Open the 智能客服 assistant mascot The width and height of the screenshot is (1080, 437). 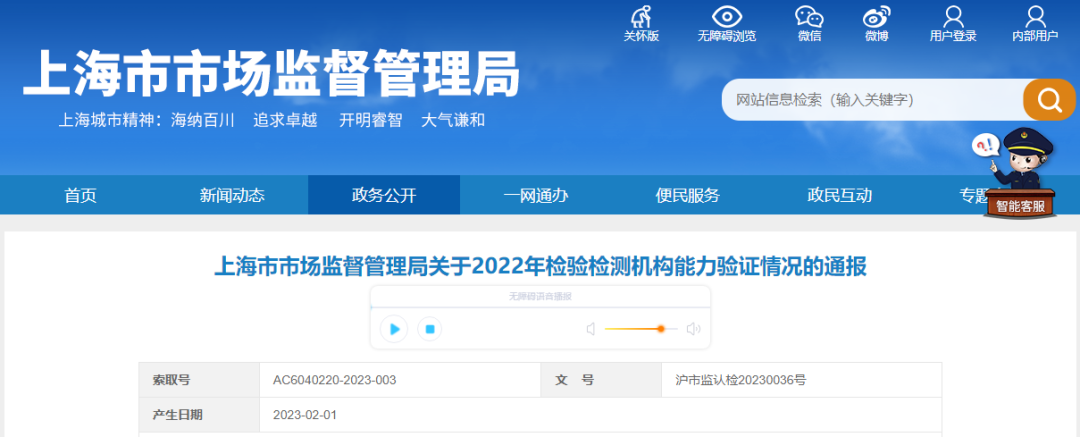pos(1019,172)
